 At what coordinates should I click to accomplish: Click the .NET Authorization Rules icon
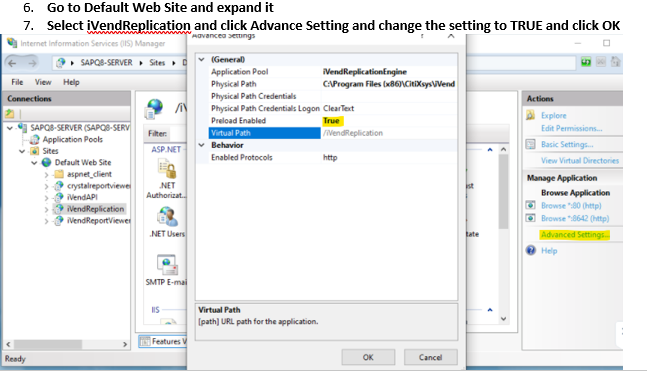pyautogui.click(x=167, y=169)
